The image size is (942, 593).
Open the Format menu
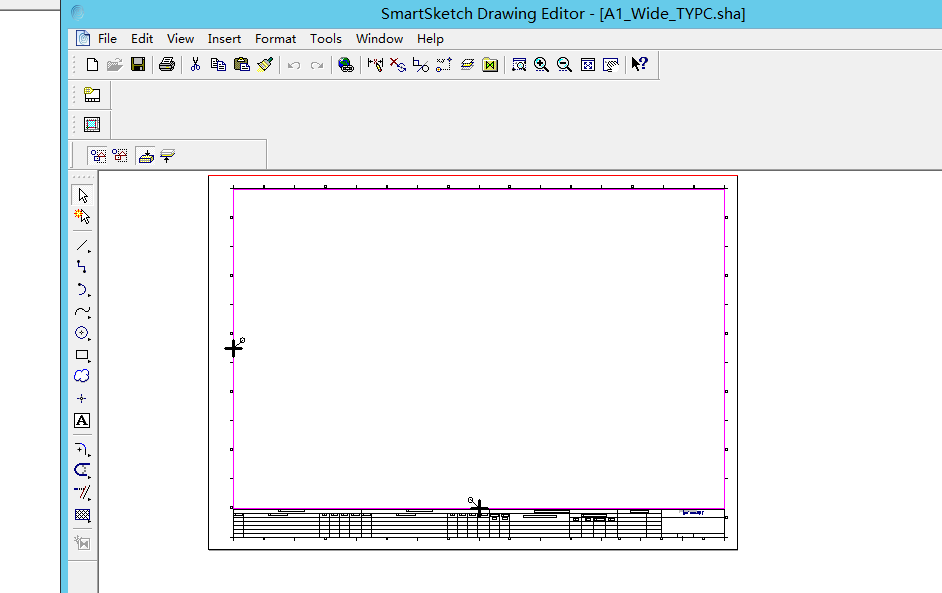coord(275,38)
